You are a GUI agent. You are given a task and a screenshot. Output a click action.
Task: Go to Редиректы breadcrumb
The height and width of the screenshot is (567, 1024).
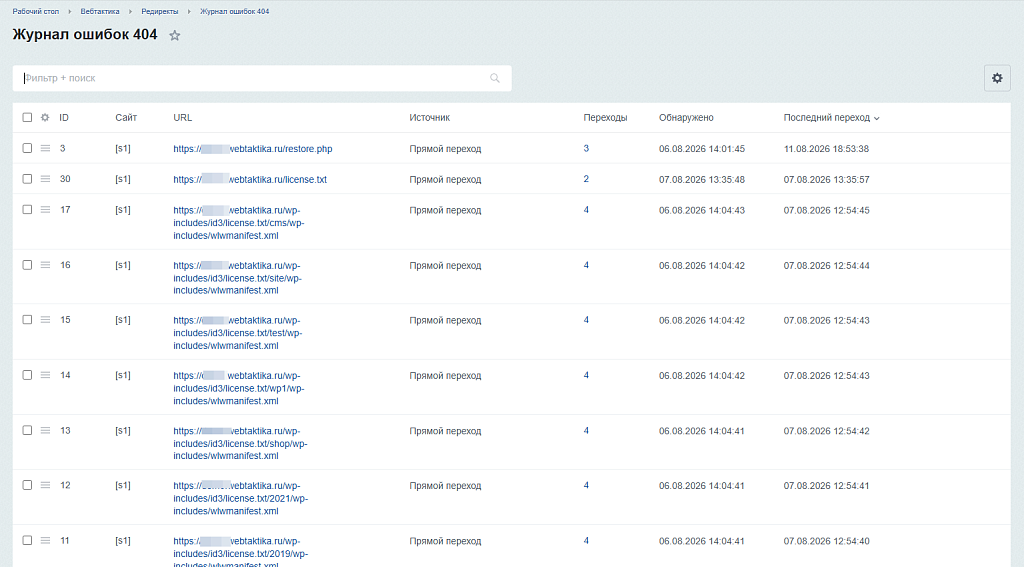pos(159,11)
